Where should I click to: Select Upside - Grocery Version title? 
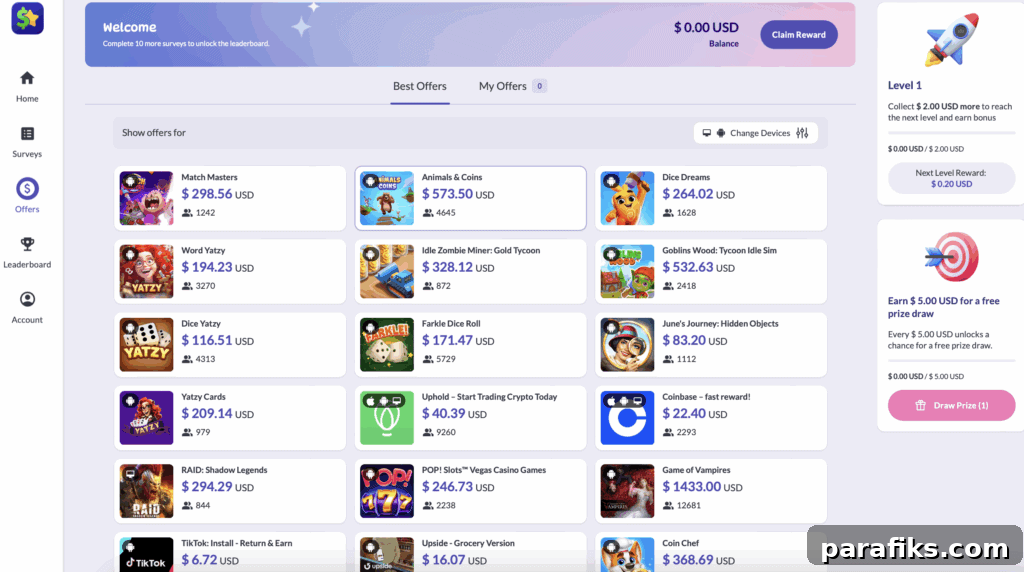[468, 543]
